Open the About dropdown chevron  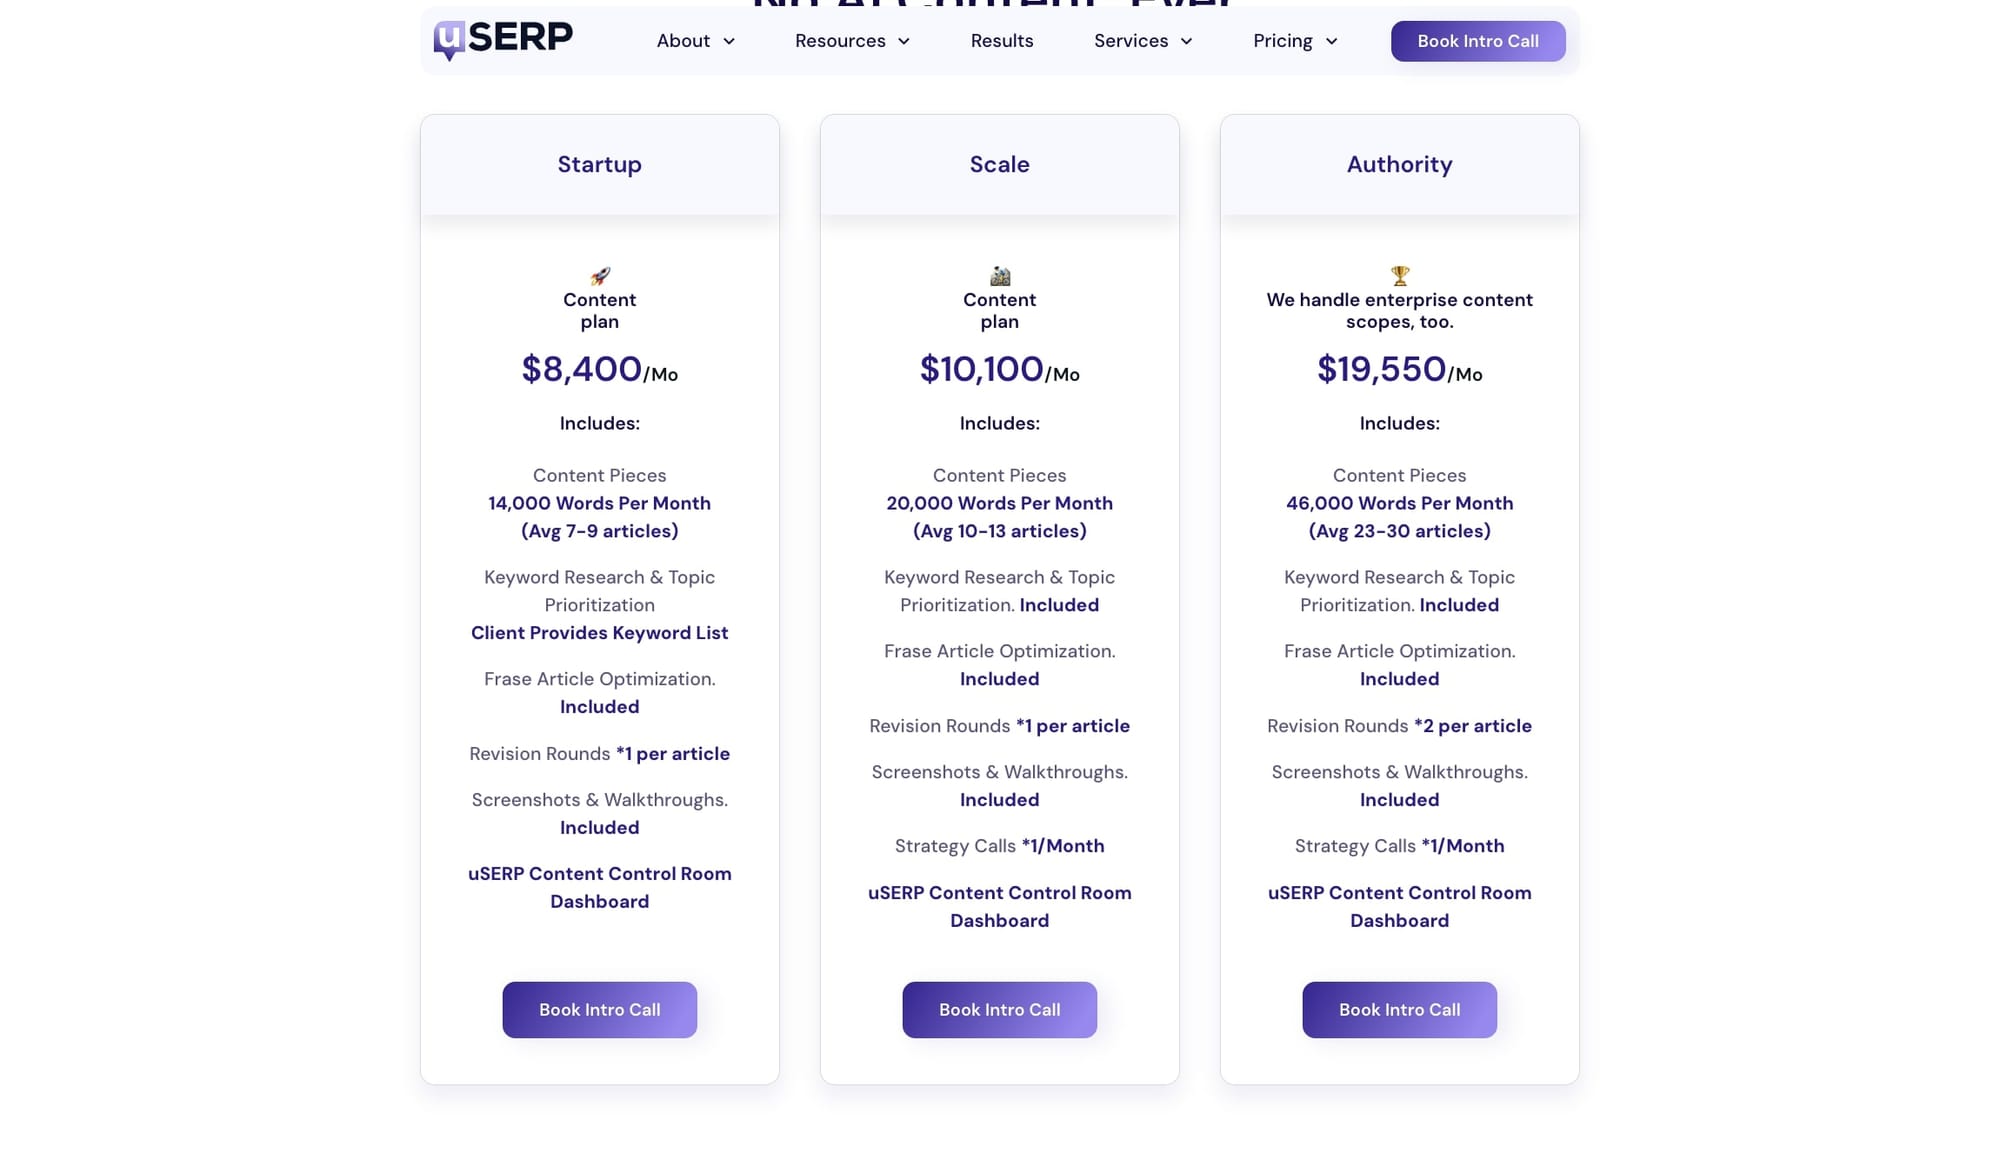click(x=729, y=41)
